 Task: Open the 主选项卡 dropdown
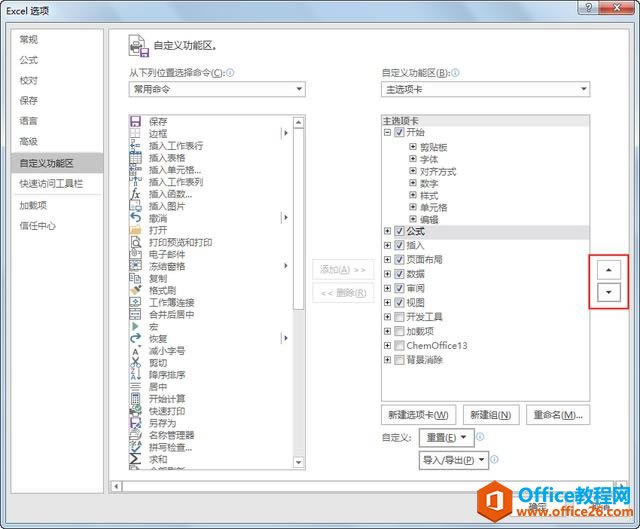[485, 89]
